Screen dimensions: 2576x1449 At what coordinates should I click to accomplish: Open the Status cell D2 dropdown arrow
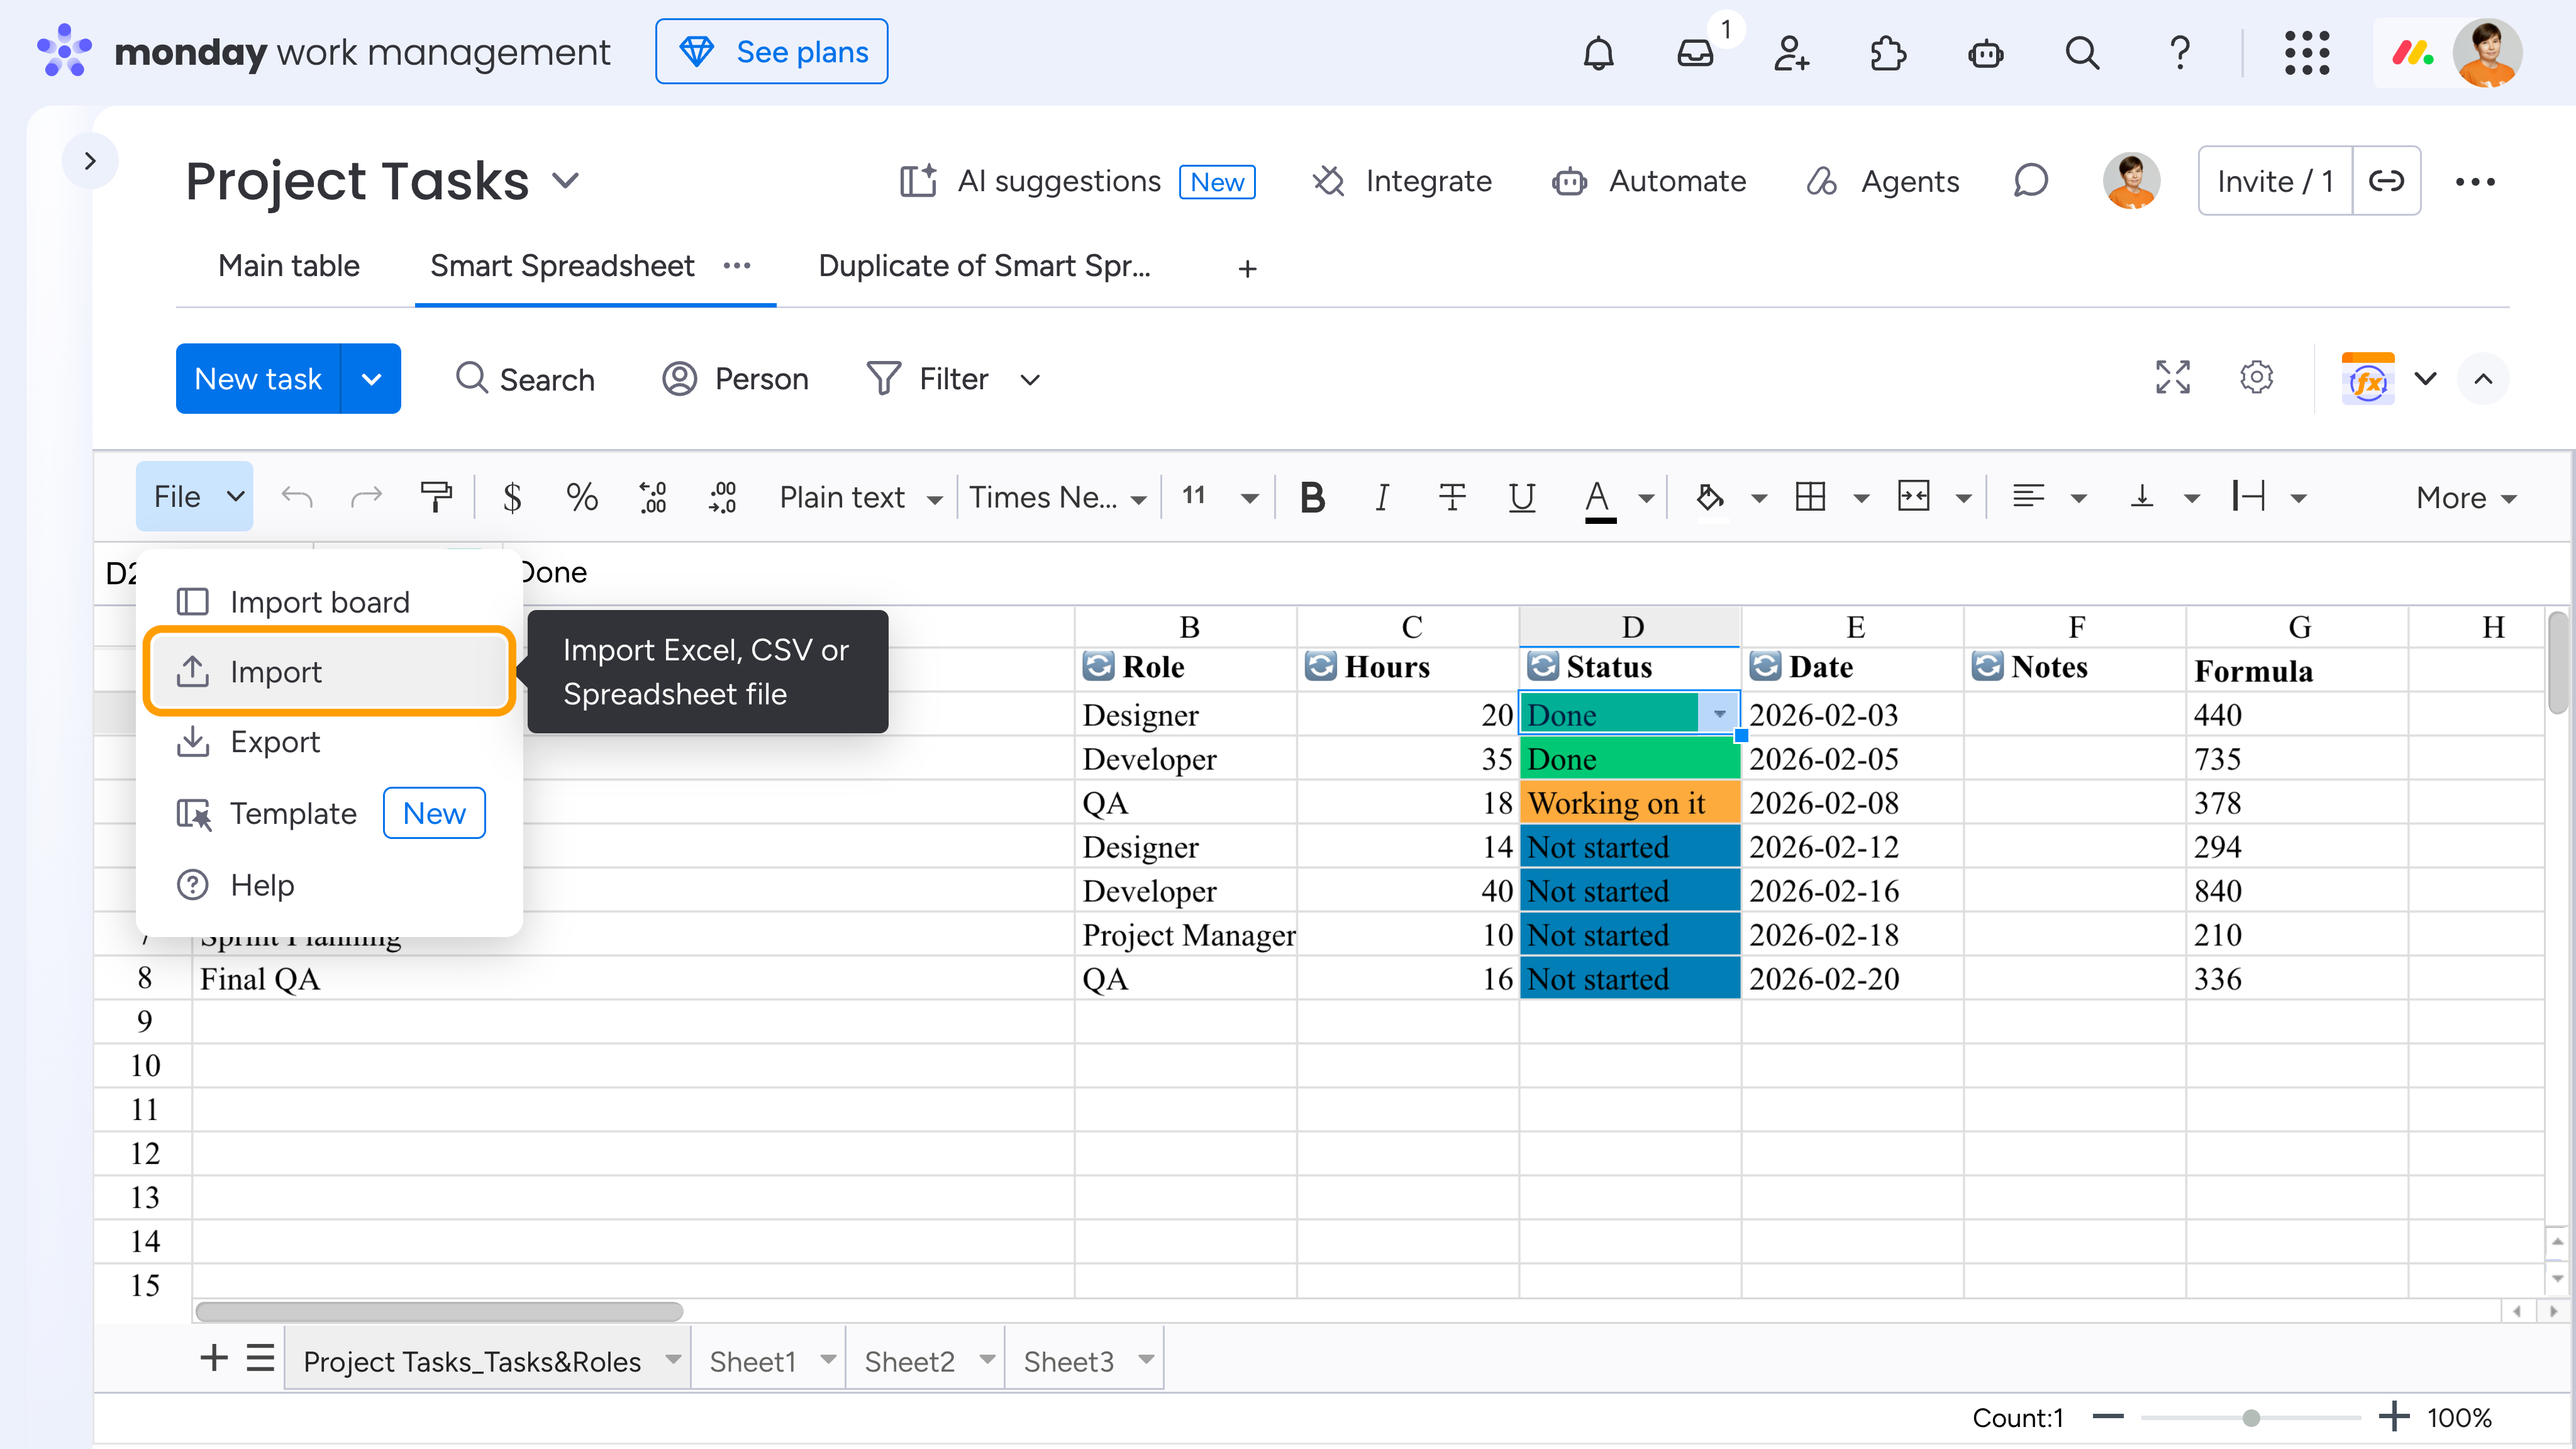[1719, 714]
